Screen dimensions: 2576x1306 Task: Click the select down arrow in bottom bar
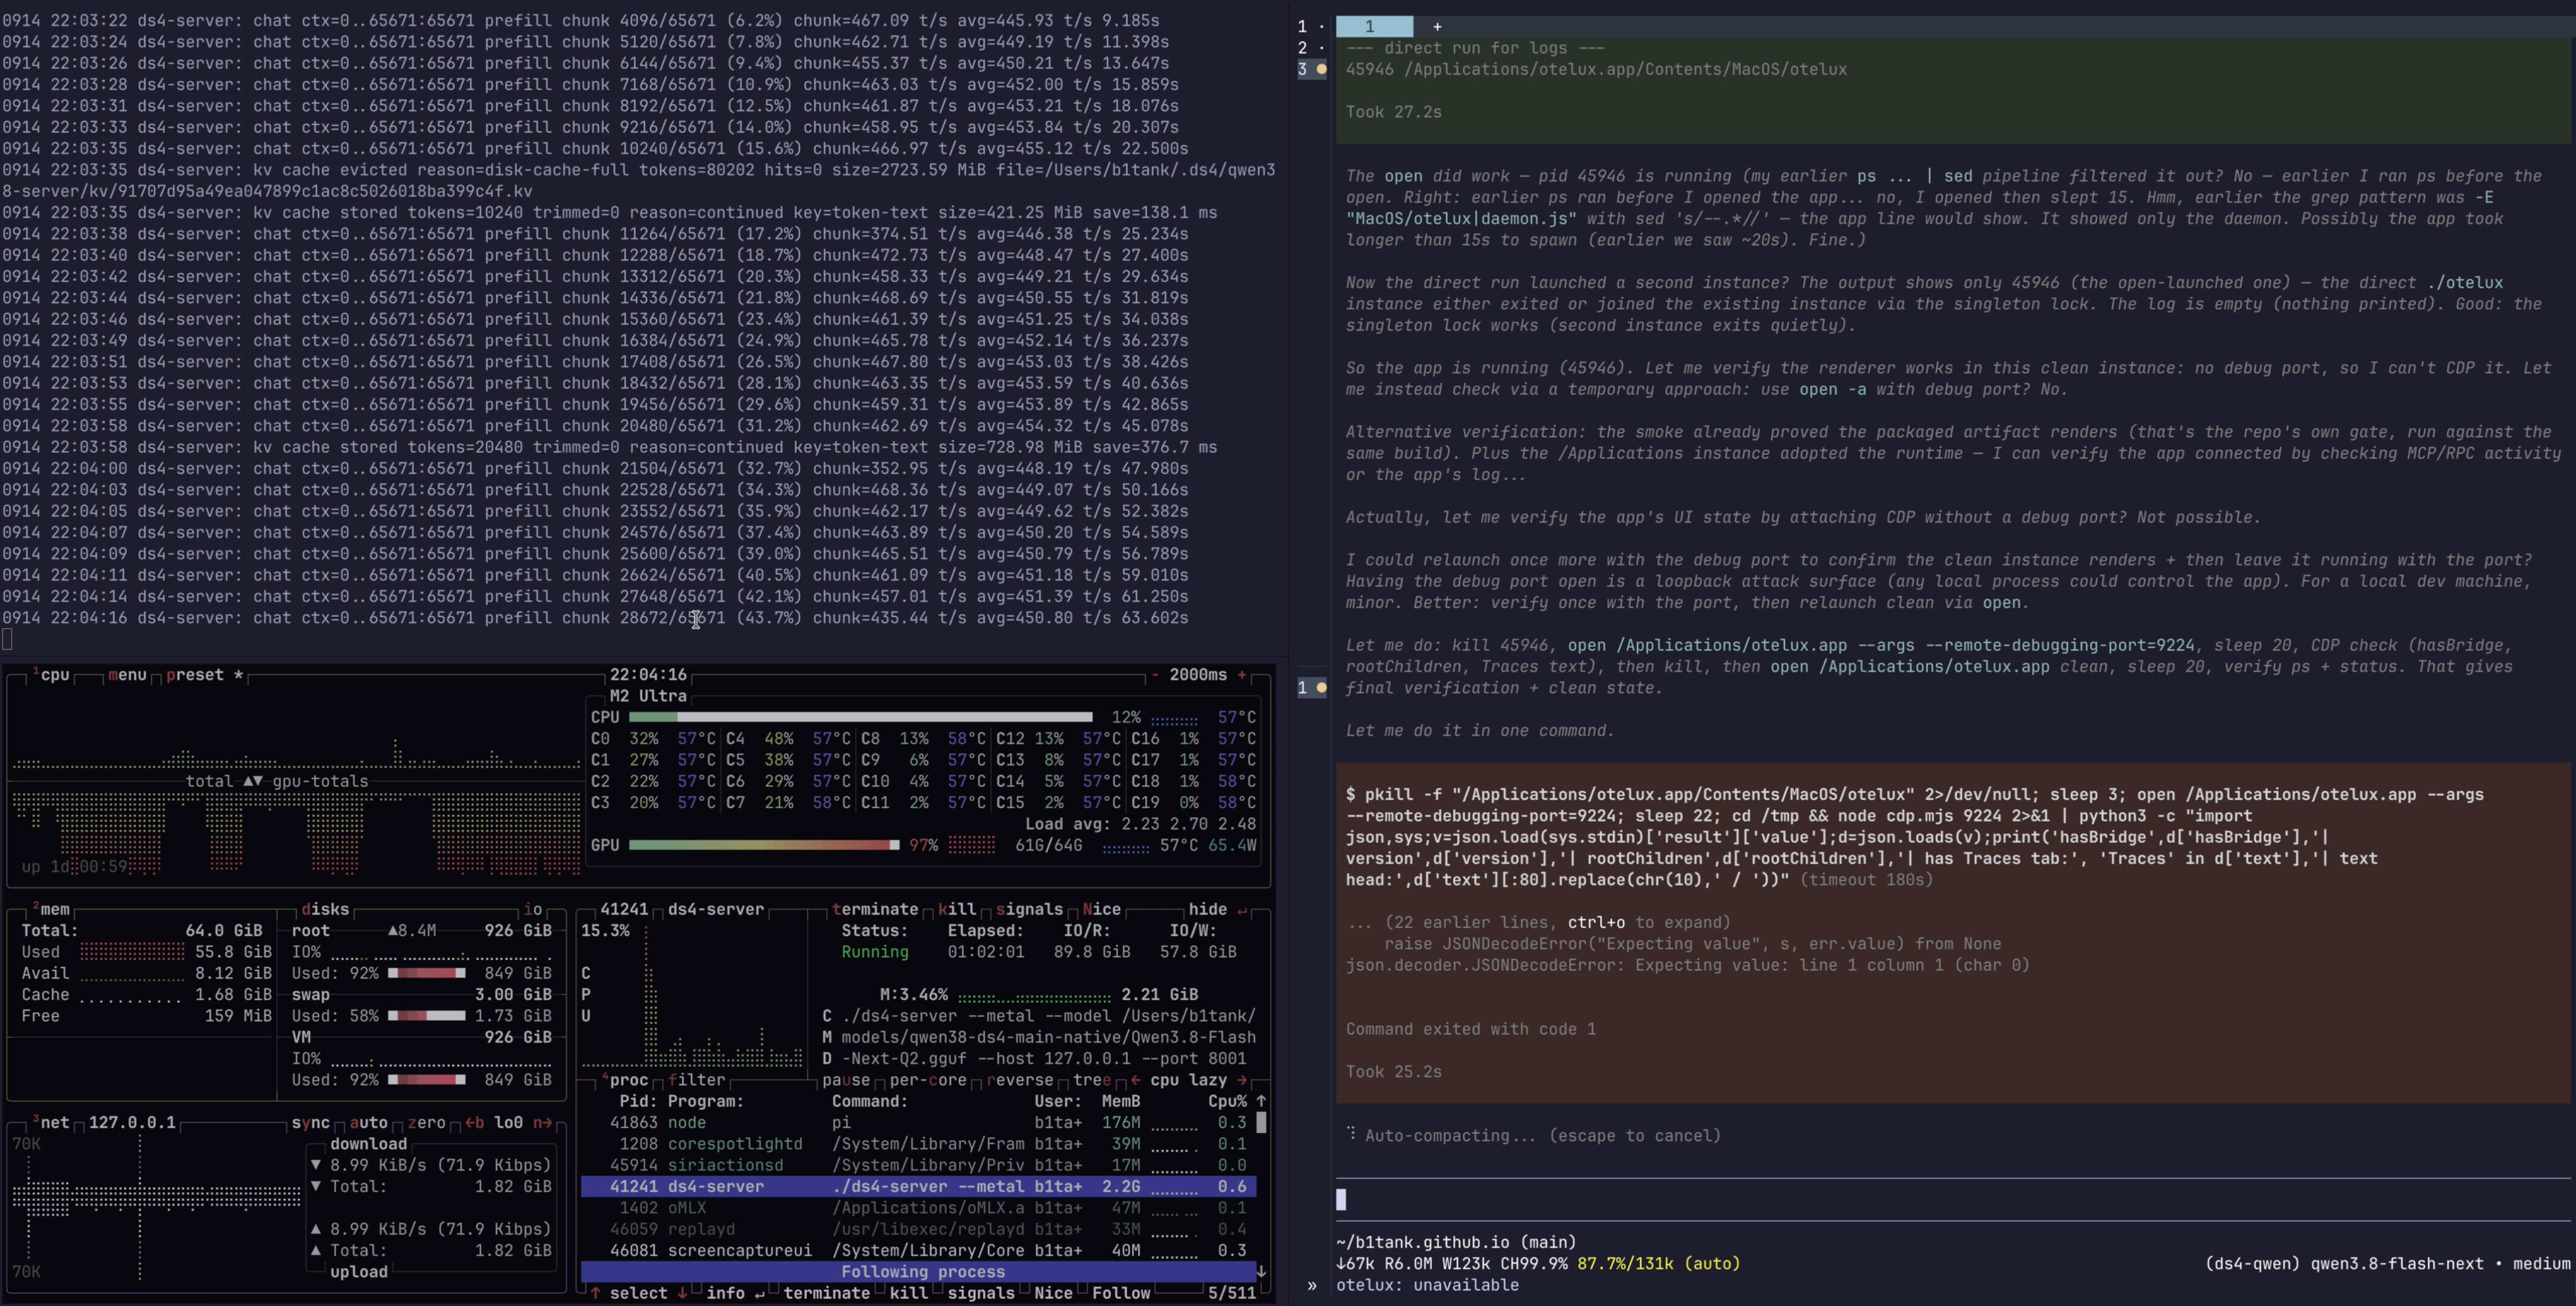coord(682,1293)
